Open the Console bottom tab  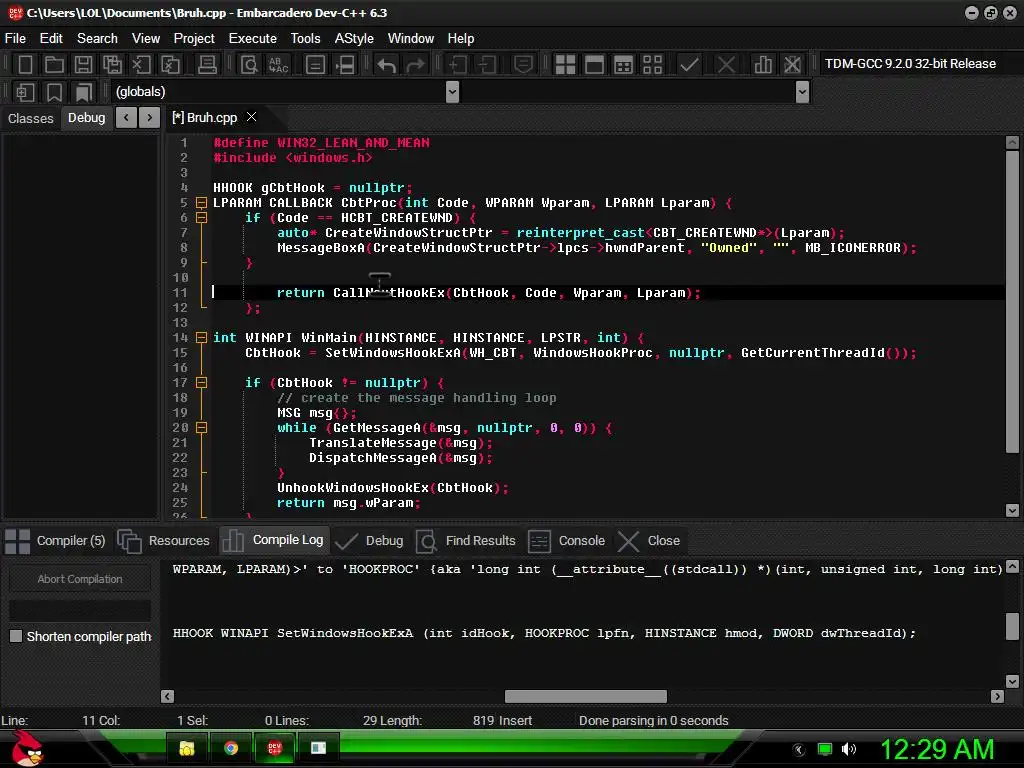566,541
